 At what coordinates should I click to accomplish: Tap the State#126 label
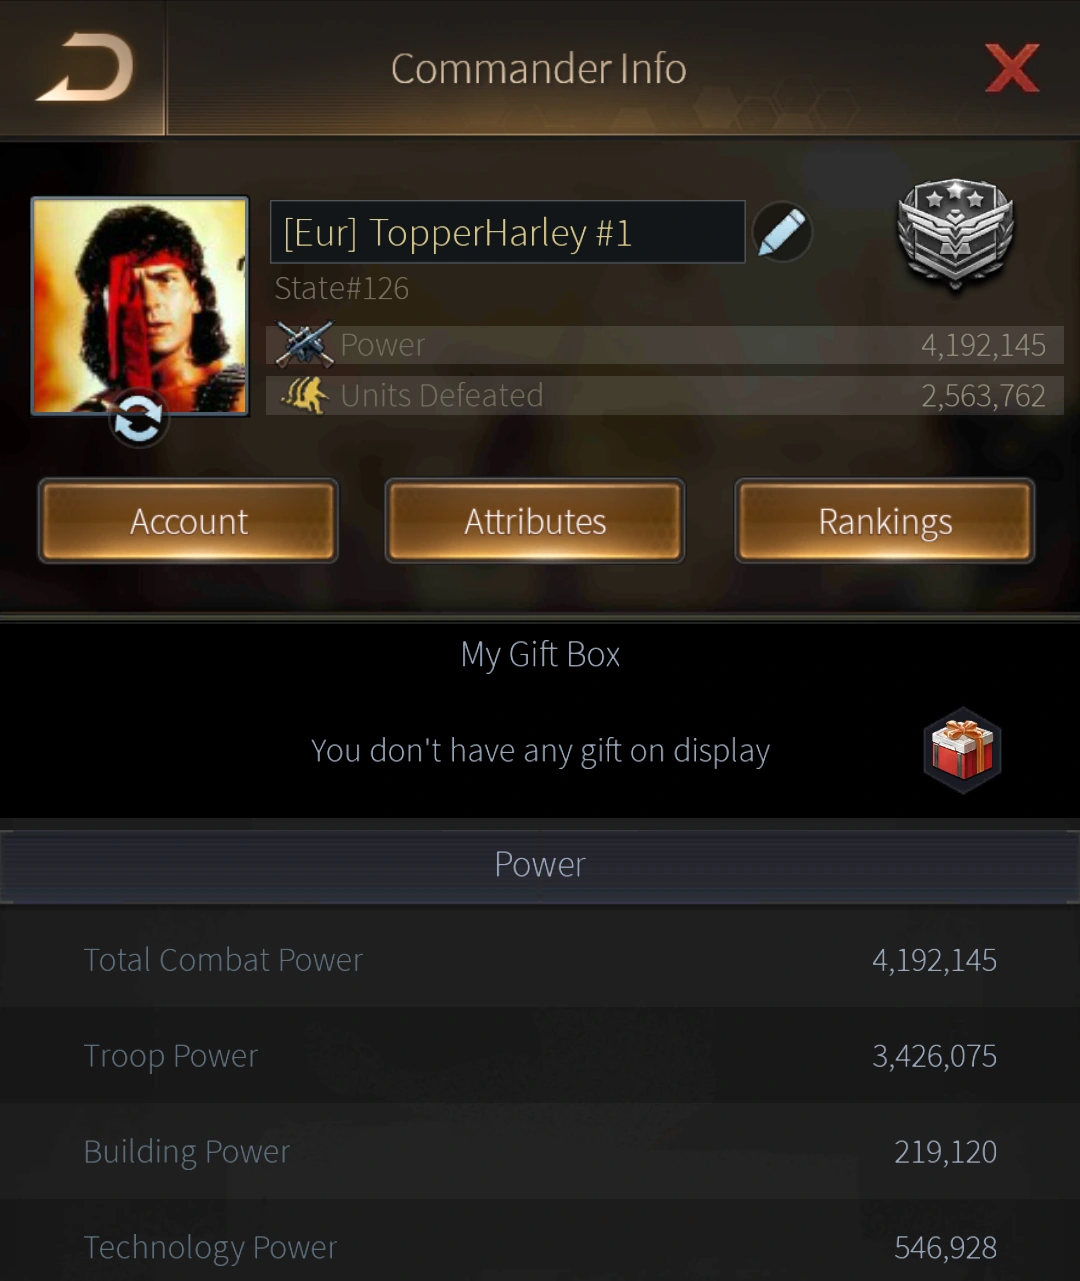point(342,289)
